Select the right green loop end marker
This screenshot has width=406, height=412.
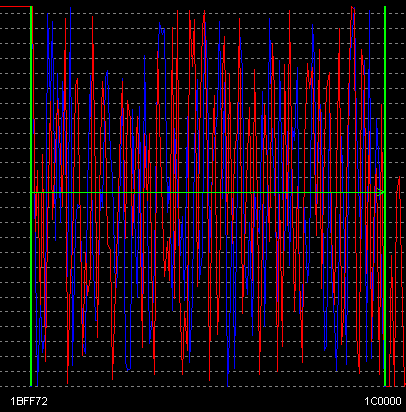[385, 196]
